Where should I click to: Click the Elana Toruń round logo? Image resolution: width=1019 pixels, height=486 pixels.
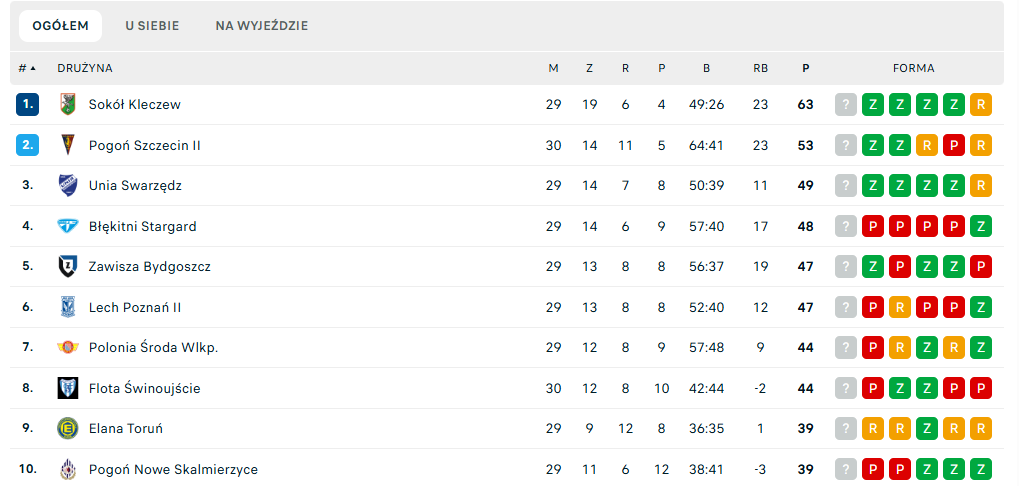click(68, 429)
